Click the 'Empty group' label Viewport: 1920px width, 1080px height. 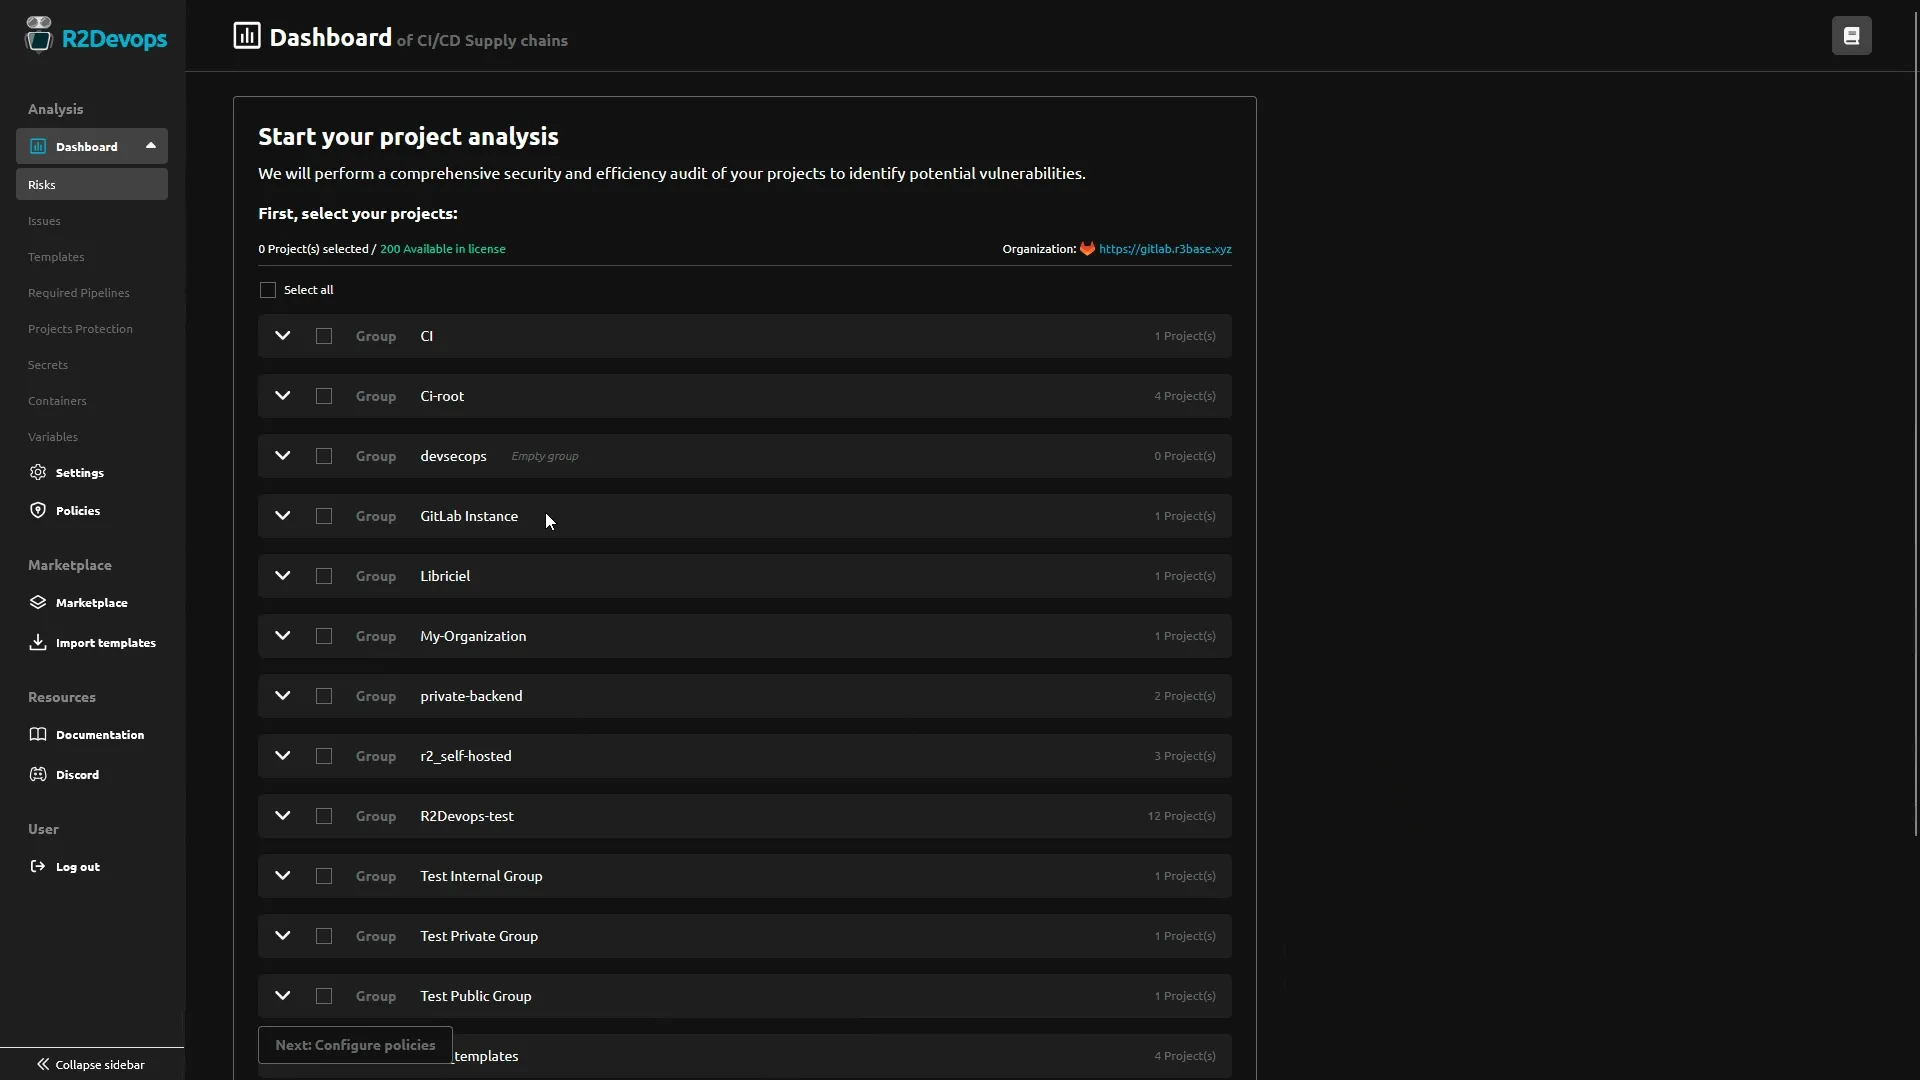click(544, 456)
